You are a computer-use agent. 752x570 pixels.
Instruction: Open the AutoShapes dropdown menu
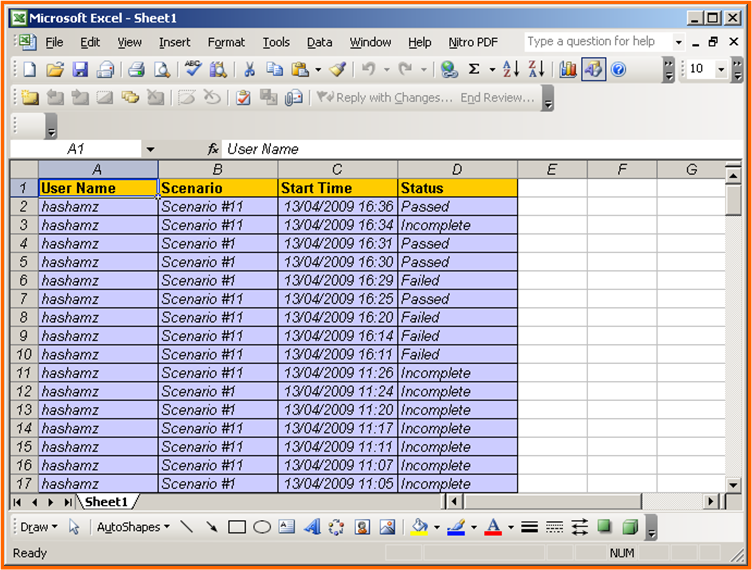[x=133, y=527]
